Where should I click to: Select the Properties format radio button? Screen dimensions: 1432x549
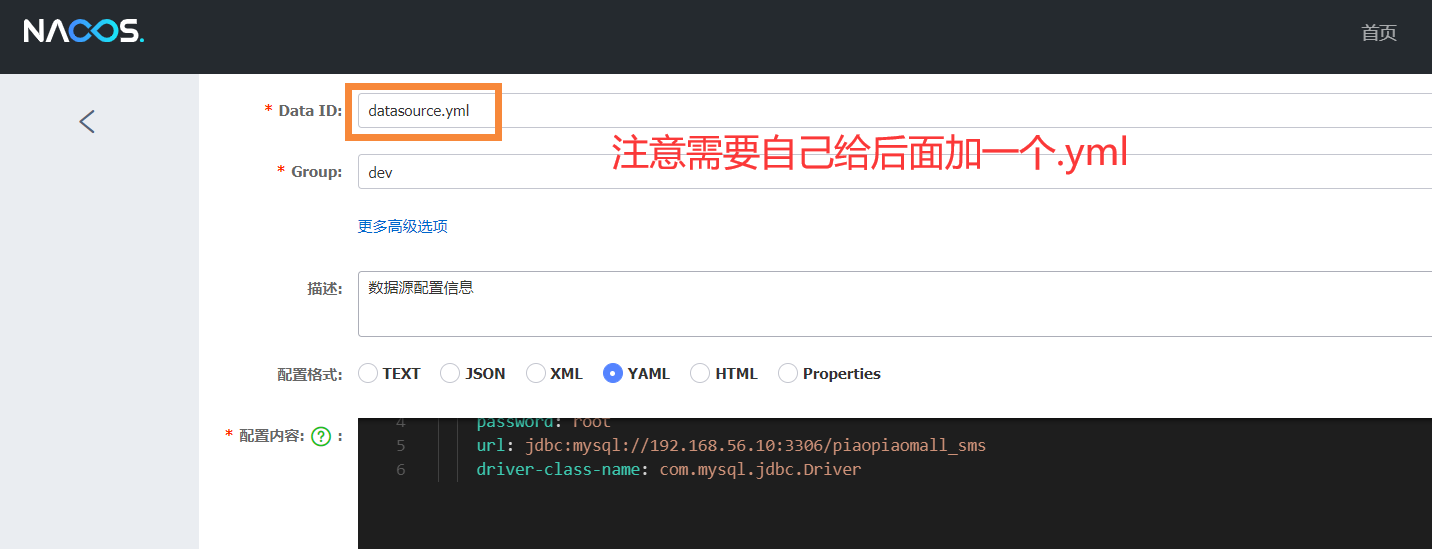(x=788, y=373)
